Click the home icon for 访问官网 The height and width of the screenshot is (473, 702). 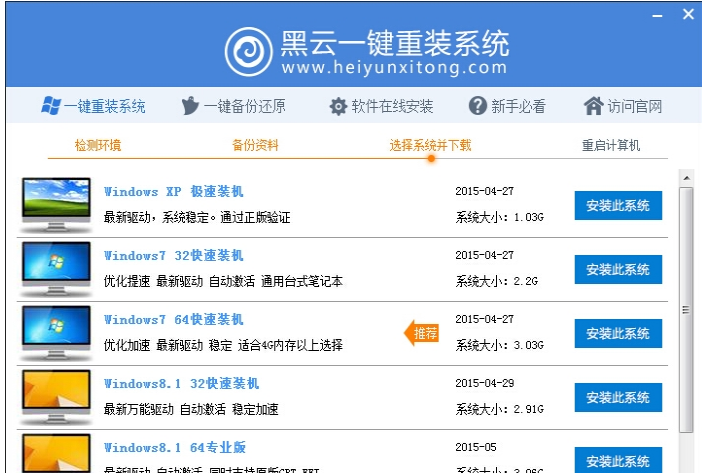pyautogui.click(x=594, y=106)
